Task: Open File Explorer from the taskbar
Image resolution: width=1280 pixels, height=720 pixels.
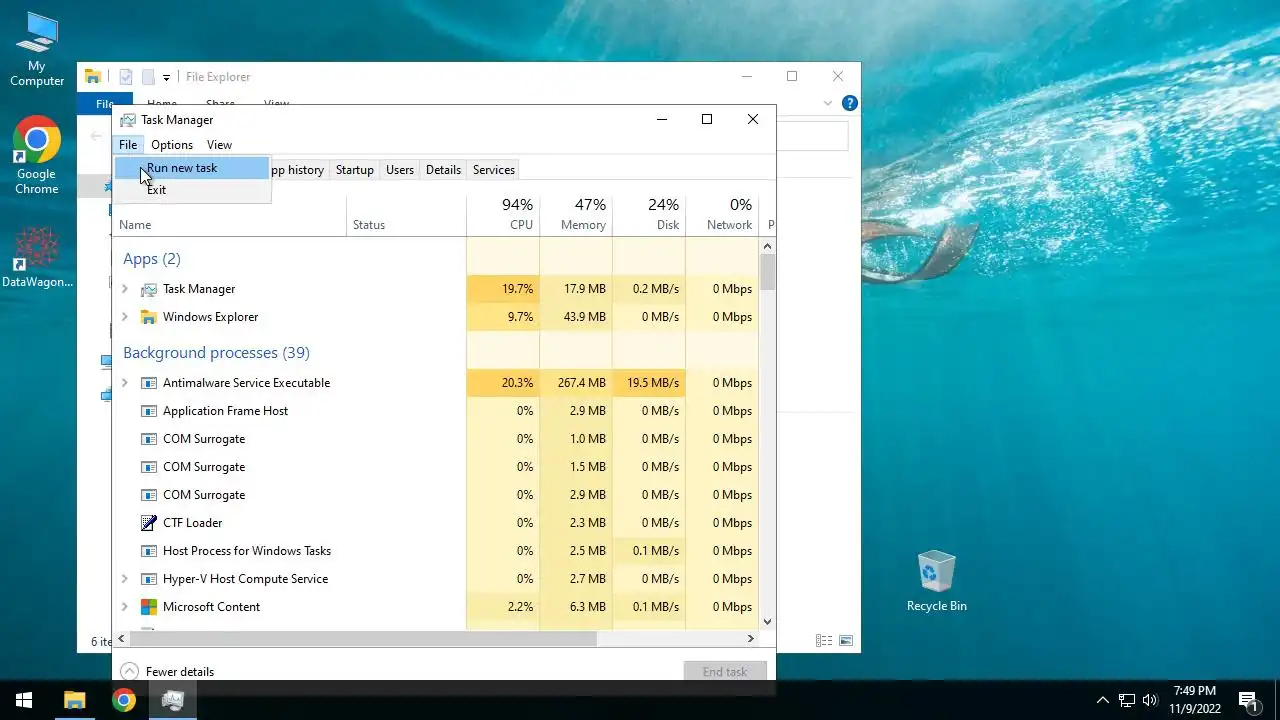Action: tap(75, 700)
